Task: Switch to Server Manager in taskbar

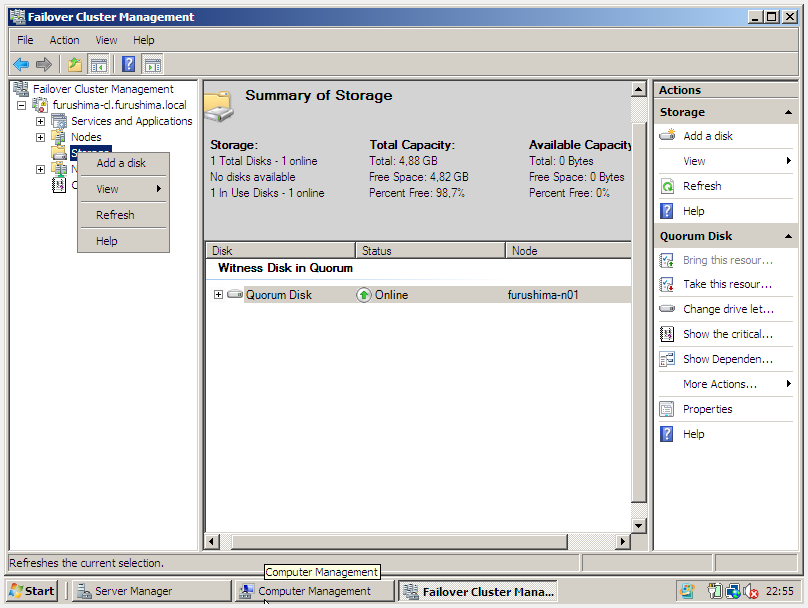Action: [152, 591]
